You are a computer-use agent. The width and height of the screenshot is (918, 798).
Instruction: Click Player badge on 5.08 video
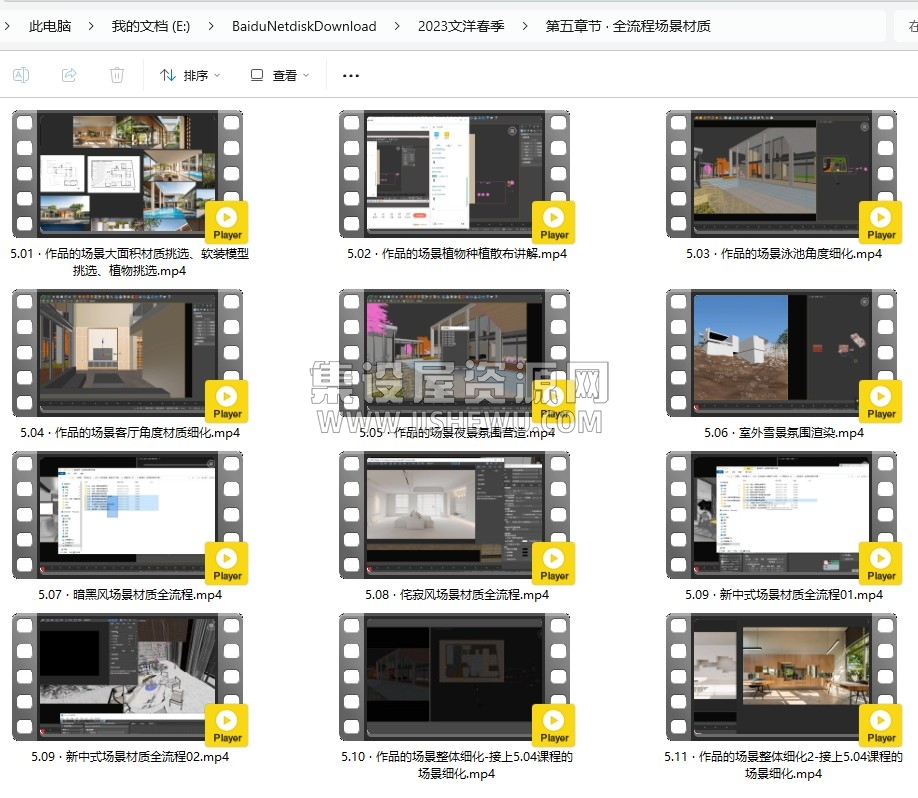554,564
